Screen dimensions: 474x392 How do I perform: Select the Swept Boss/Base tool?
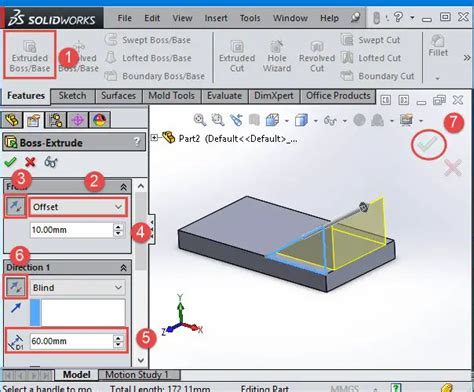[x=148, y=40]
